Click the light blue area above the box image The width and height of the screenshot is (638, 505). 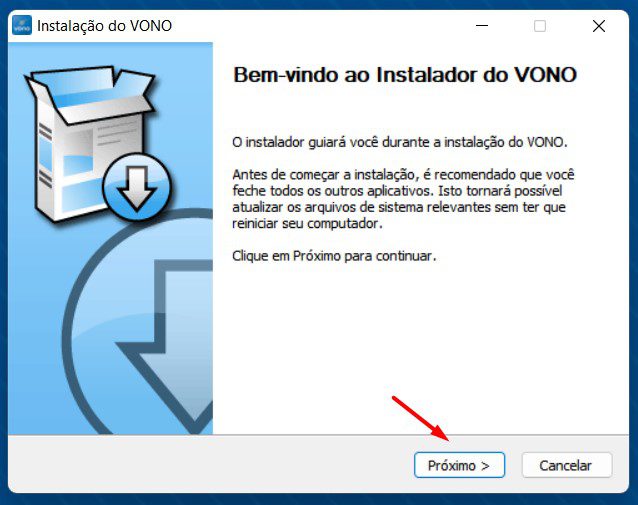110,53
